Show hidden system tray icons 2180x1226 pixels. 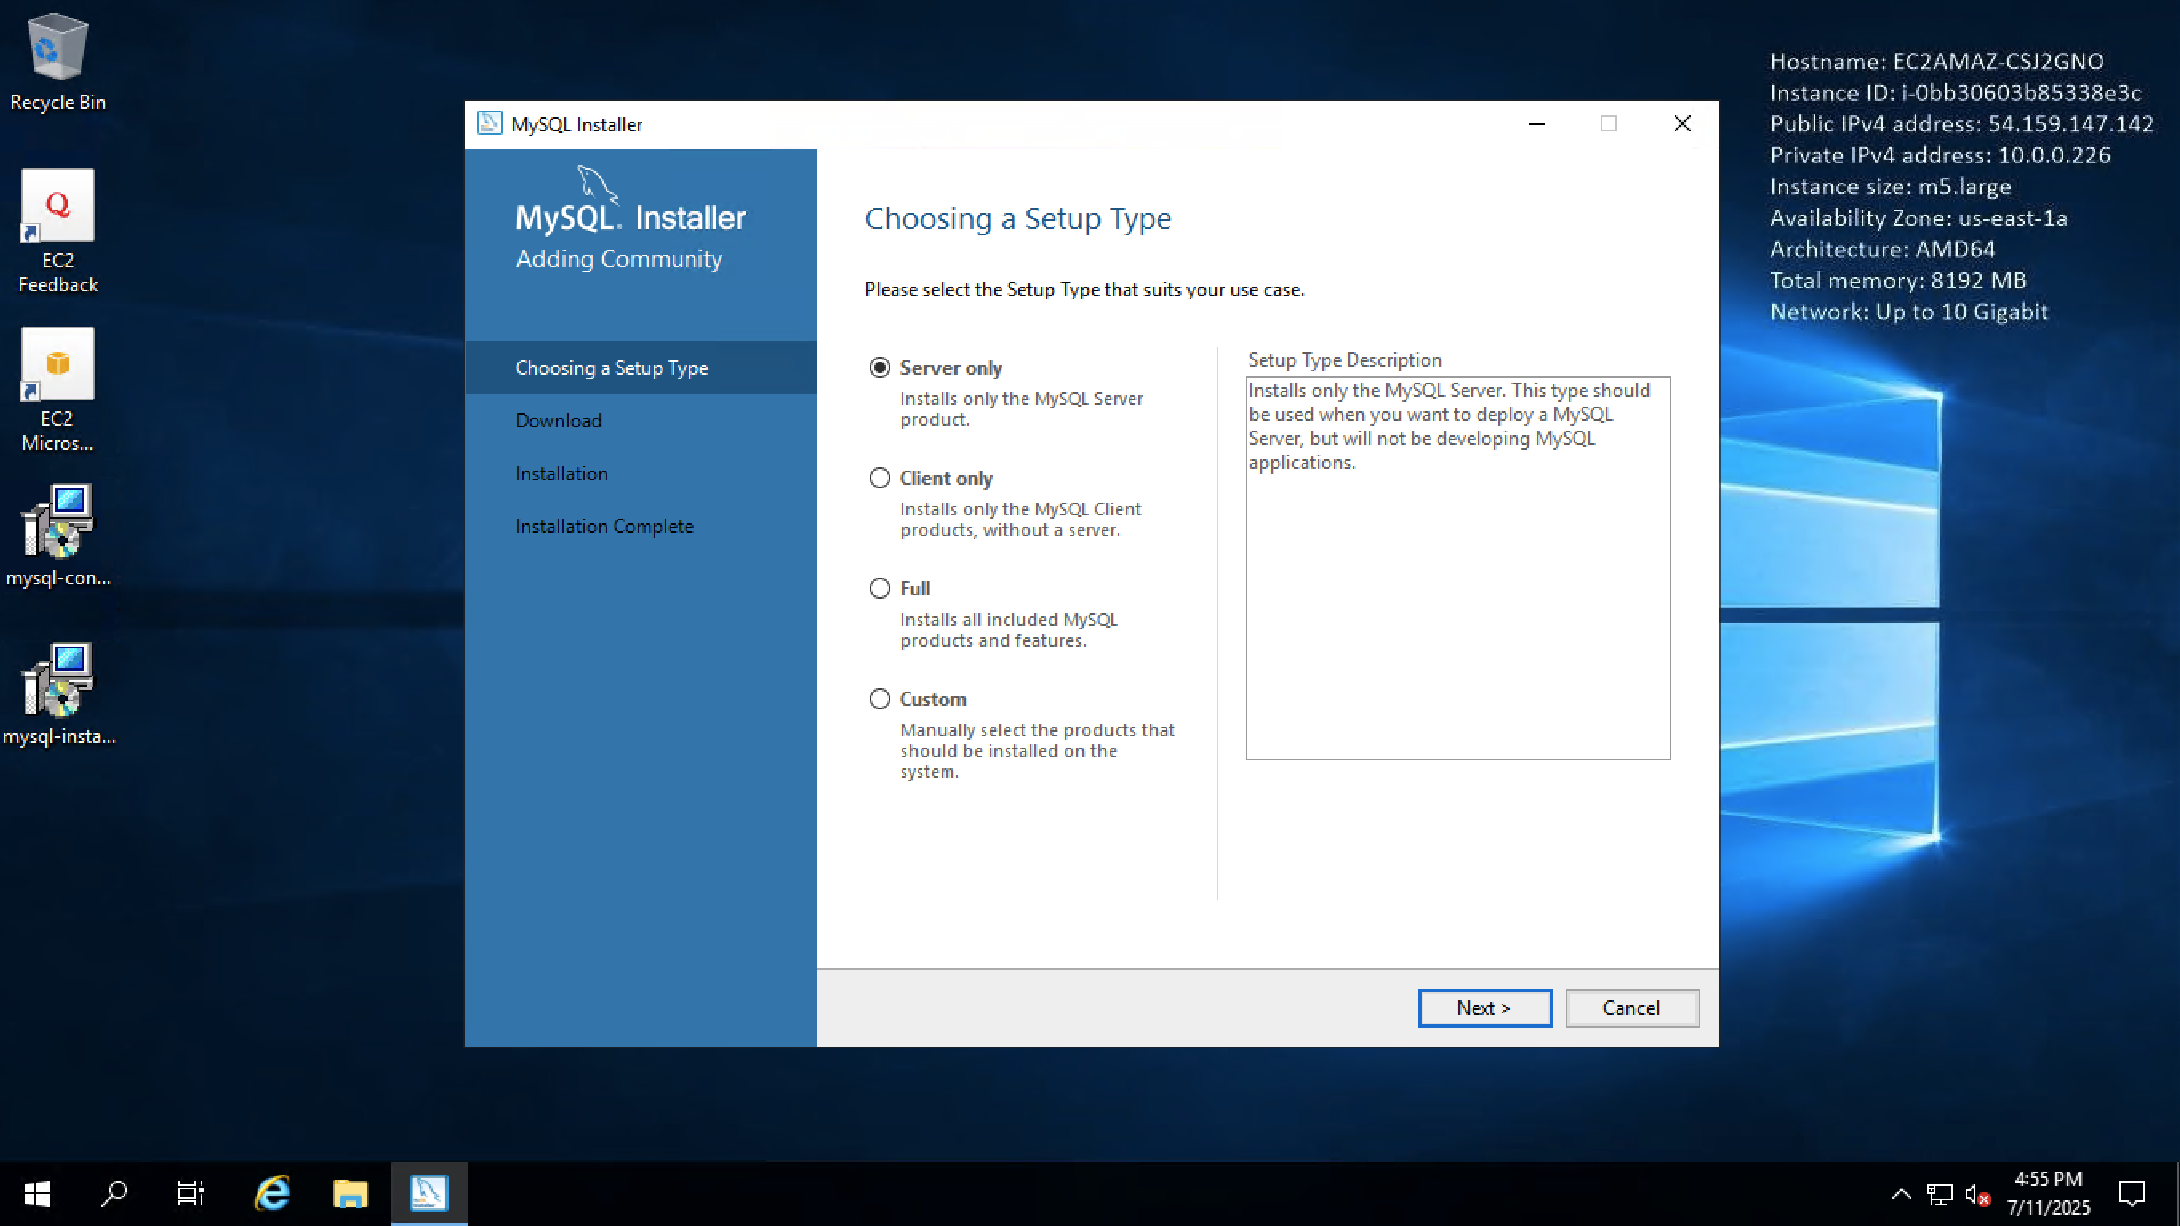click(x=1901, y=1193)
